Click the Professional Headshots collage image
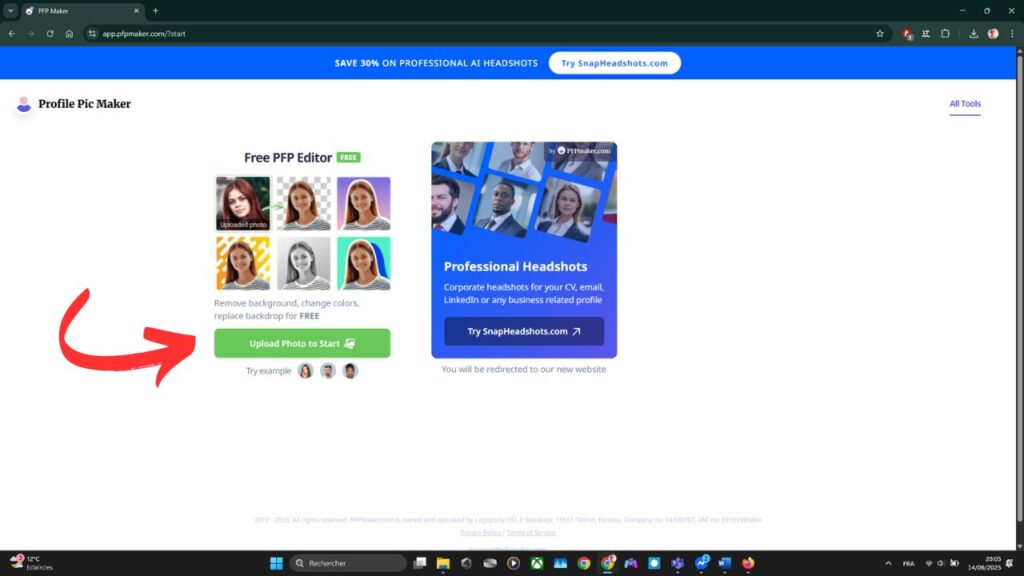Viewport: 1024px width, 576px height. (524, 193)
